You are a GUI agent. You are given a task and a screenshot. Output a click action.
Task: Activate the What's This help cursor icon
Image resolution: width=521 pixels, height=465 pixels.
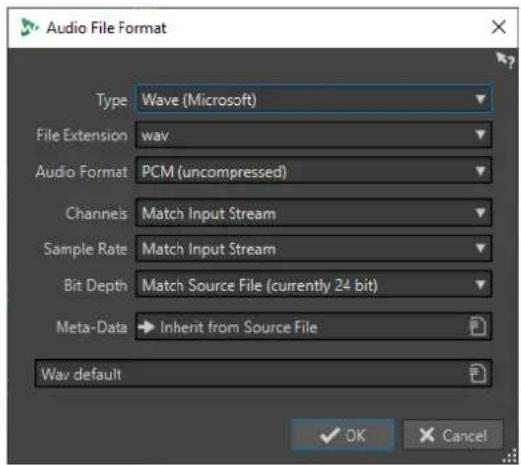point(505,60)
